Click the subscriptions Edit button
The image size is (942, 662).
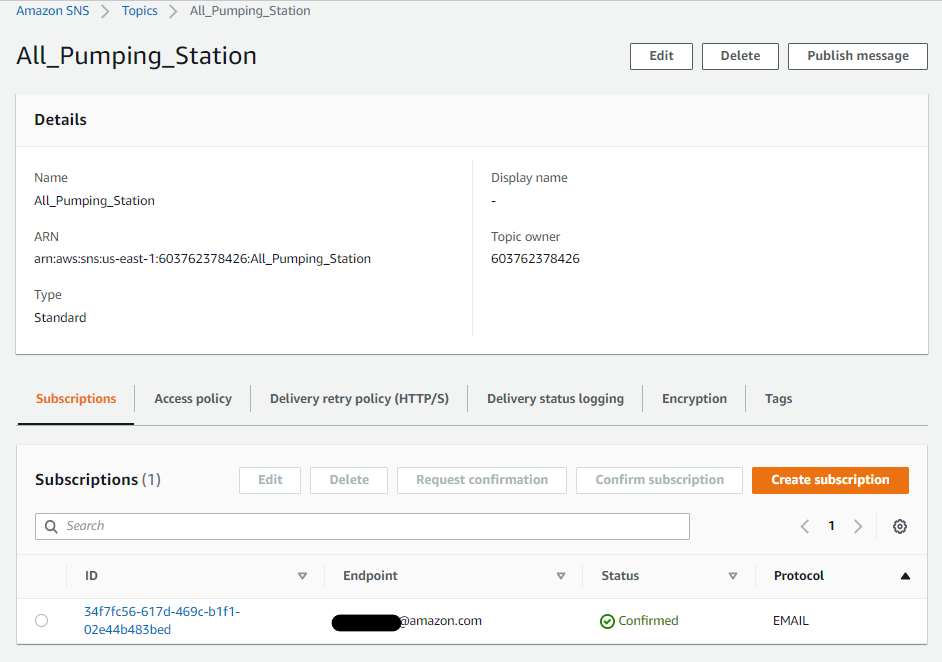point(270,480)
